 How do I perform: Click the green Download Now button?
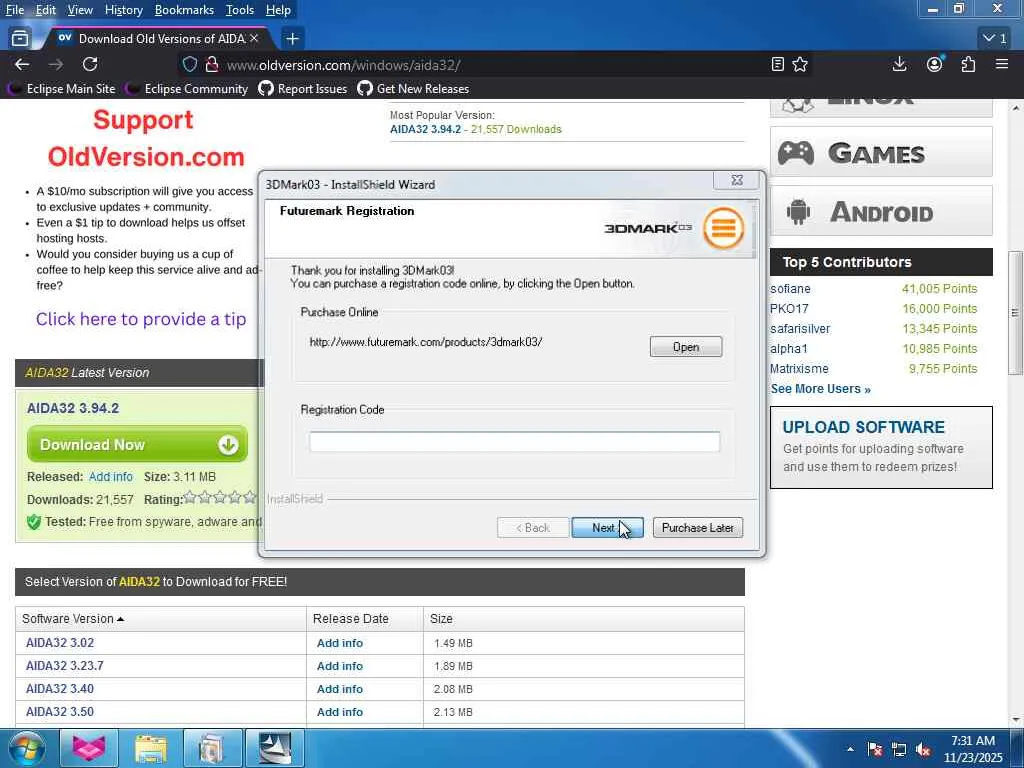(137, 444)
